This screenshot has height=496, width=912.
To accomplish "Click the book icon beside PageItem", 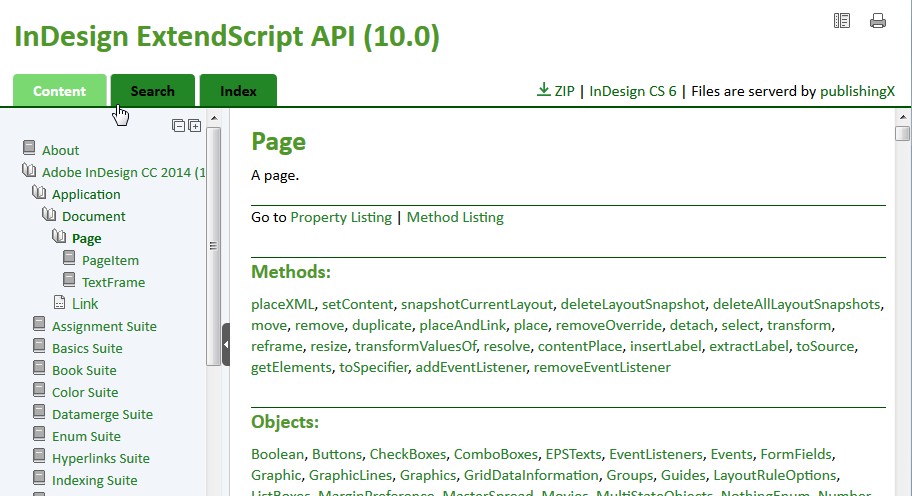I will coord(69,258).
